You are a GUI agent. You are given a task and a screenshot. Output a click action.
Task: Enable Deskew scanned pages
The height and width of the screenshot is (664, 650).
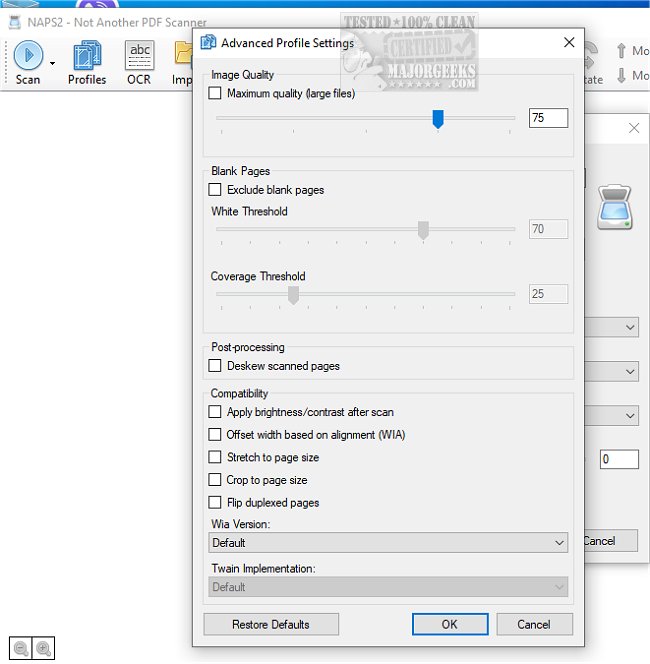click(215, 365)
